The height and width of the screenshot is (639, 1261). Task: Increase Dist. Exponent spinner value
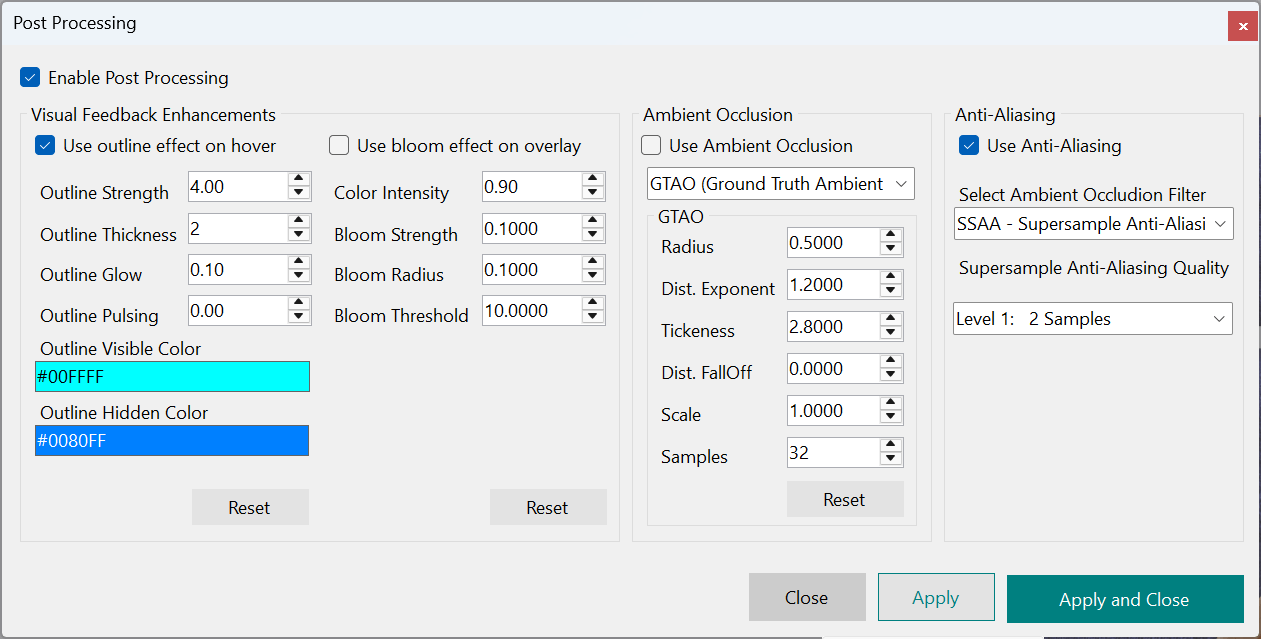(890, 278)
